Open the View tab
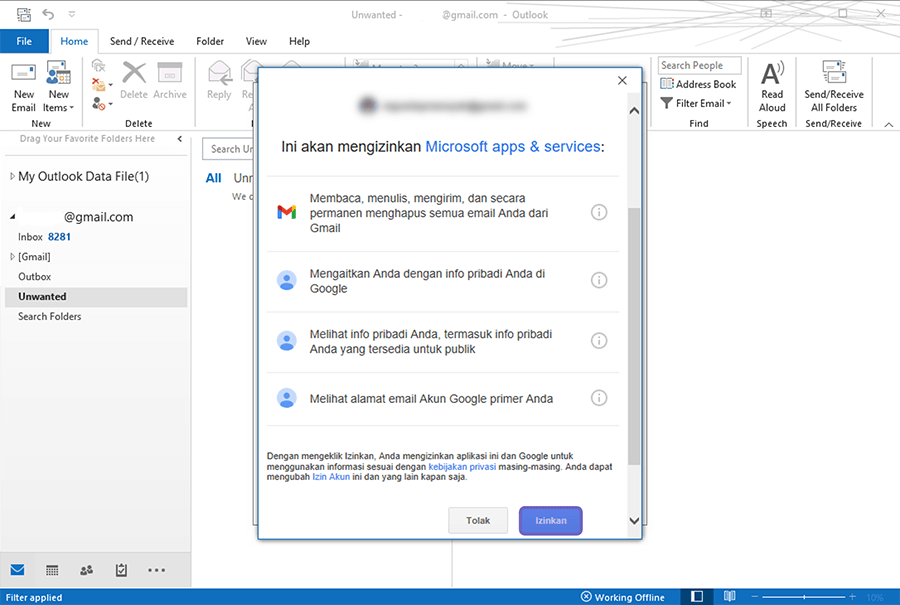Viewport: 900px width, 605px height. (256, 41)
